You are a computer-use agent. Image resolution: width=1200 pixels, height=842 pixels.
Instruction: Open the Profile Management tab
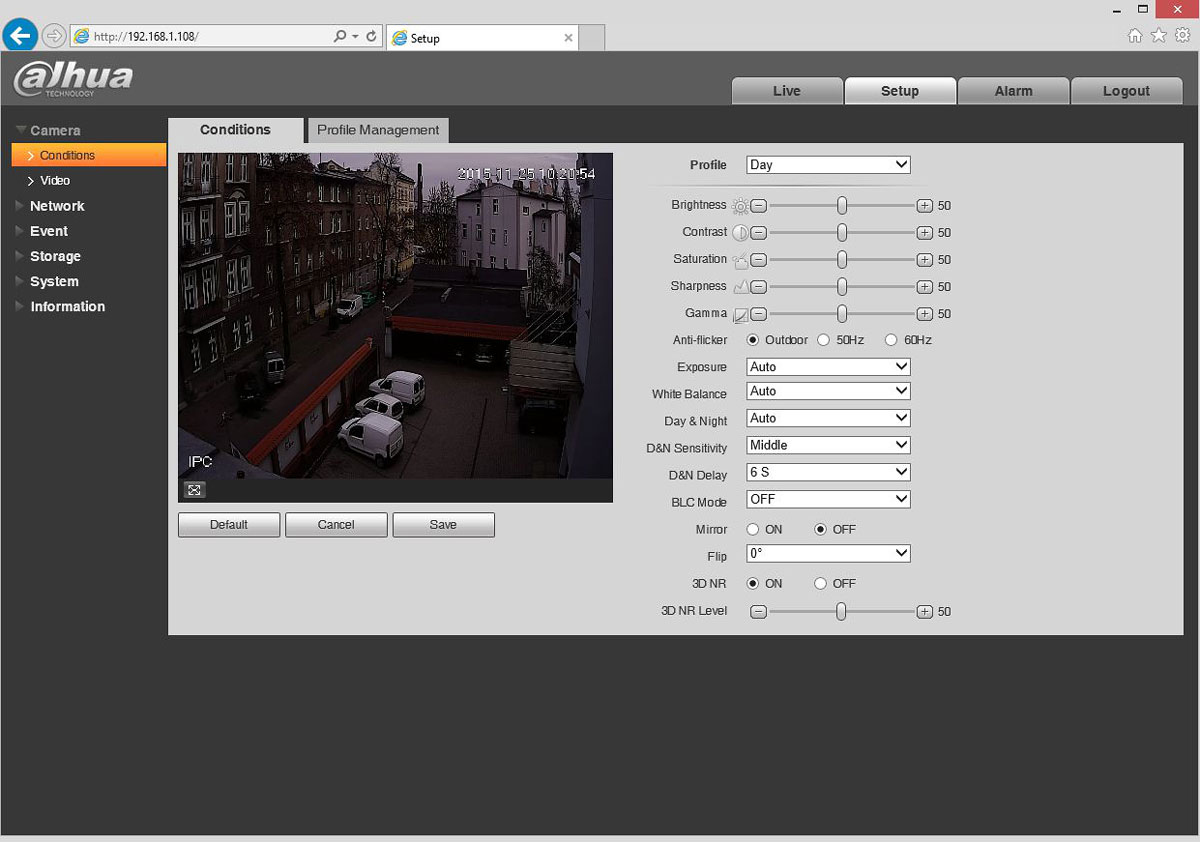tap(378, 130)
